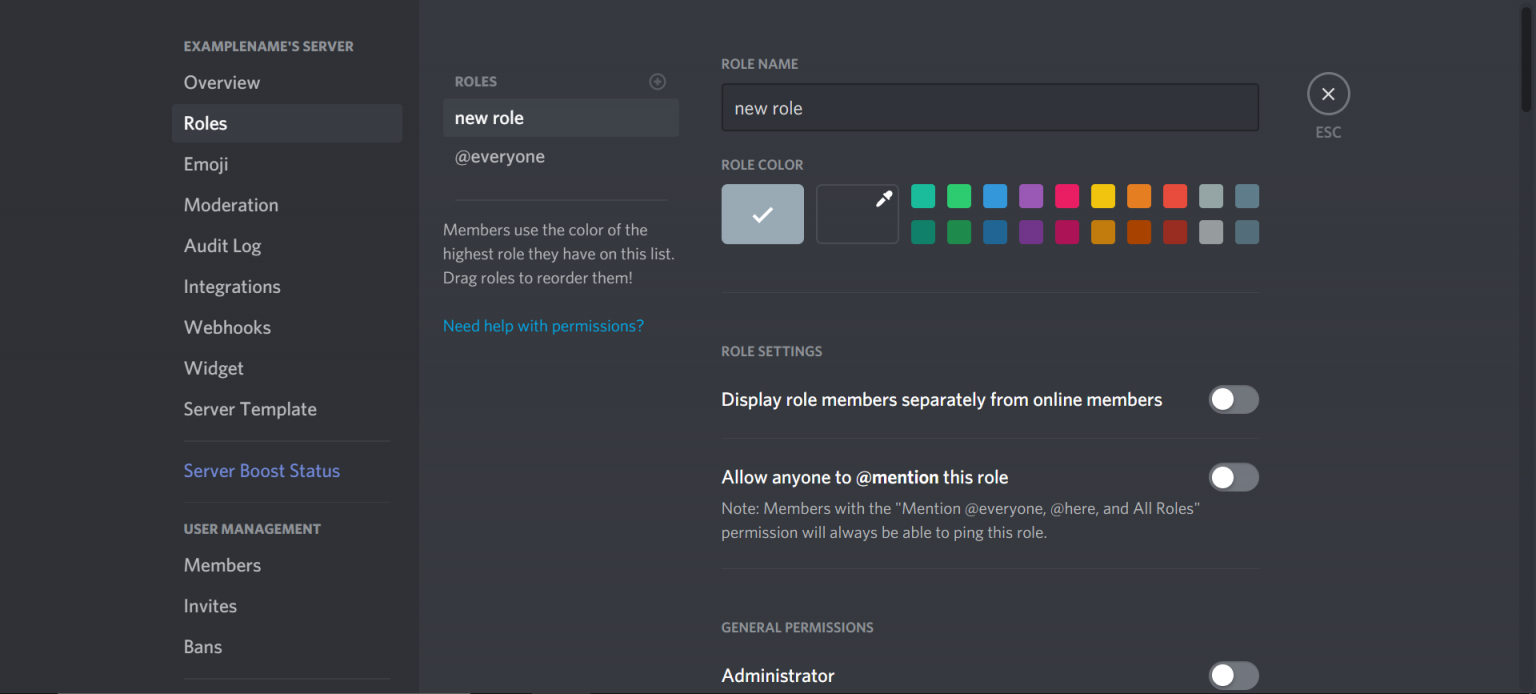The height and width of the screenshot is (694, 1536).
Task: Open custom color eyedropper picker
Action: click(x=857, y=214)
